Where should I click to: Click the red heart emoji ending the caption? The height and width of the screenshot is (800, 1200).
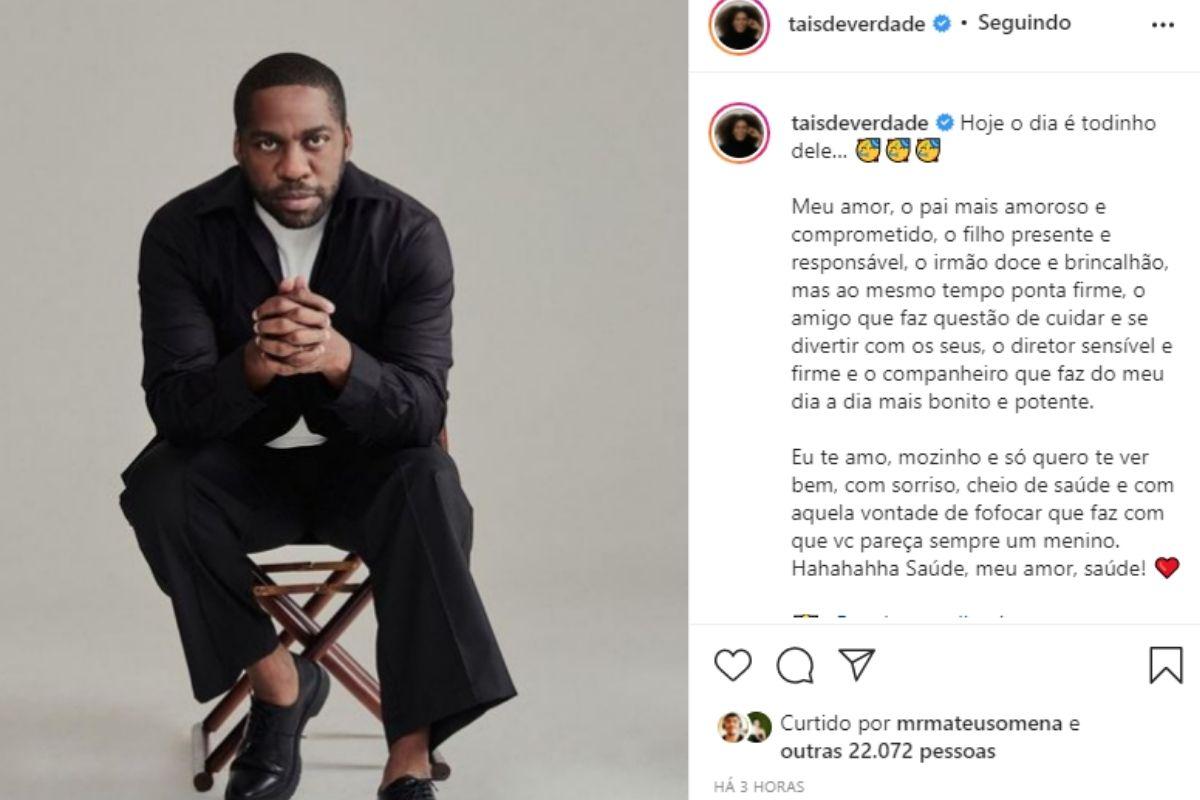1166,569
